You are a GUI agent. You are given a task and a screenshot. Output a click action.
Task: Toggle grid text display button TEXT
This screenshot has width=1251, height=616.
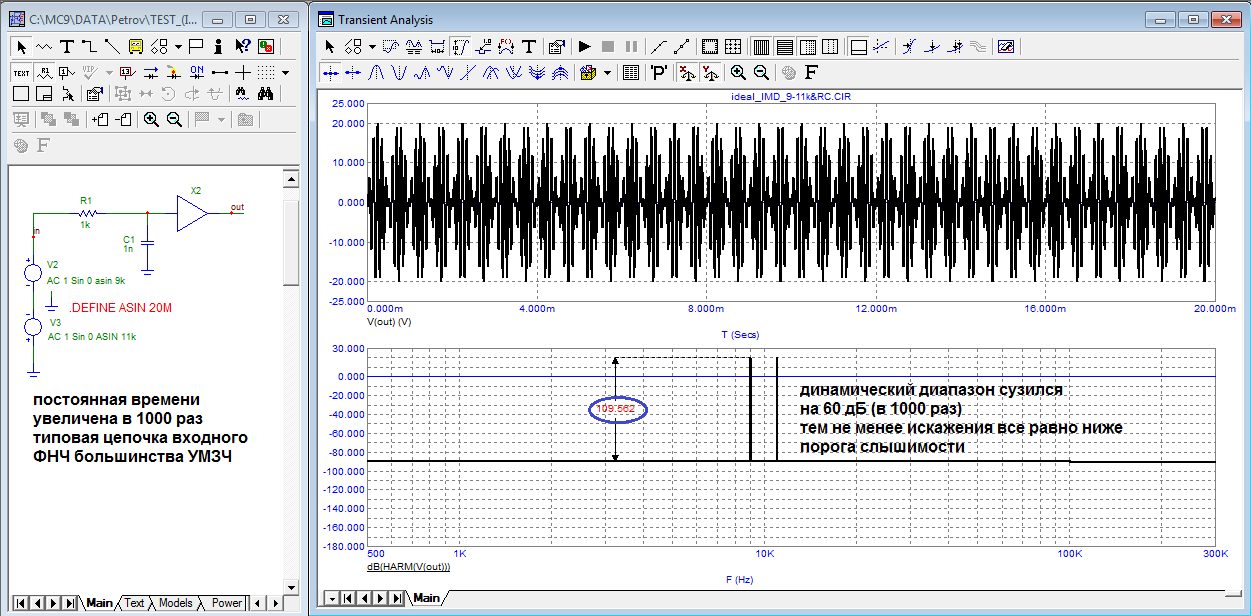[21, 72]
